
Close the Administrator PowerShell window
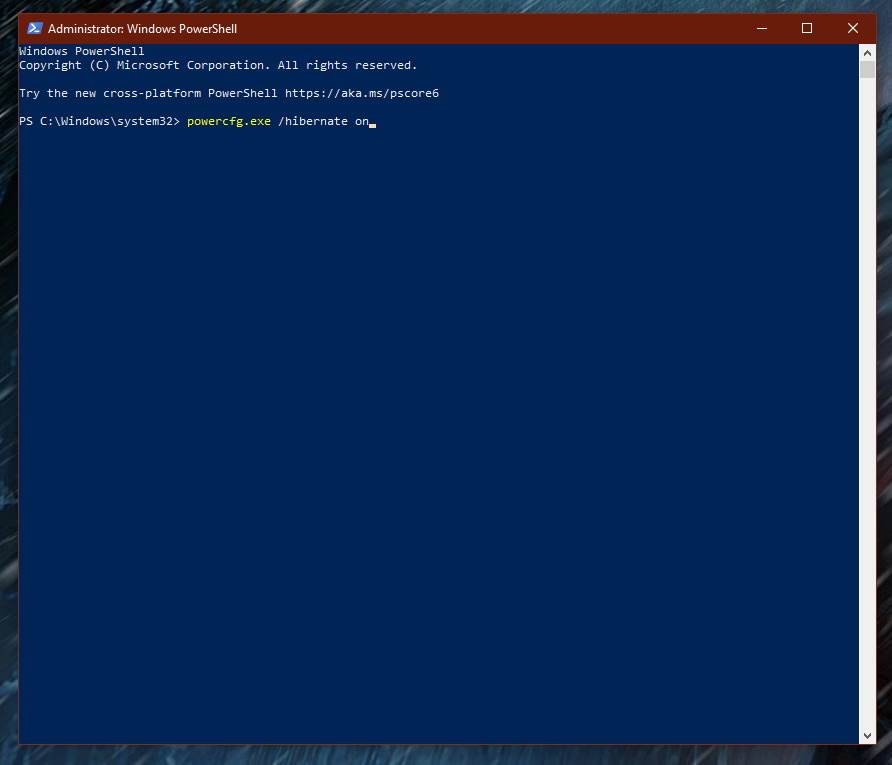tap(853, 29)
